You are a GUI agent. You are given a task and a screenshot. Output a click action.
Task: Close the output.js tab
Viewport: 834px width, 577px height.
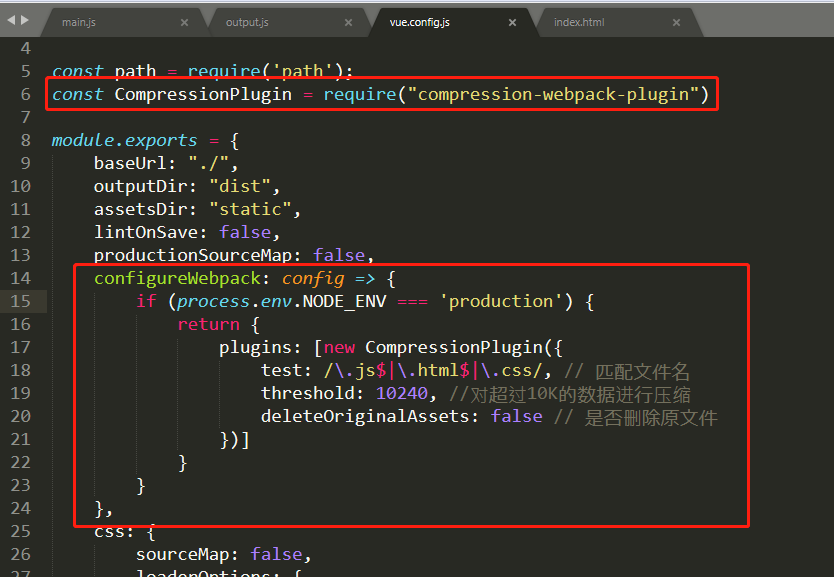[x=348, y=22]
